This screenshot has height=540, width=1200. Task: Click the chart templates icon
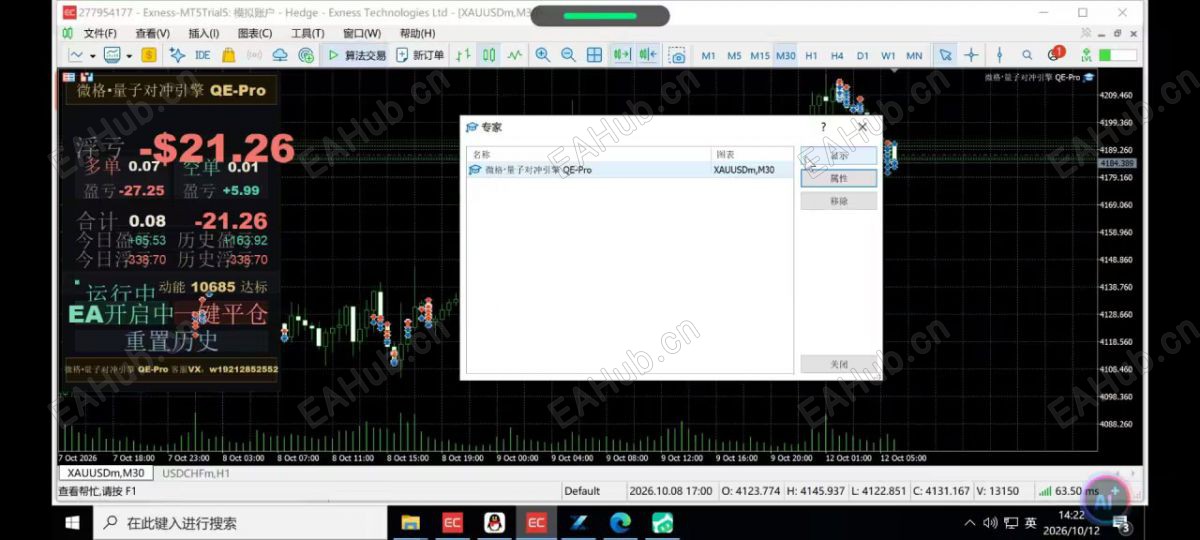tap(112, 55)
